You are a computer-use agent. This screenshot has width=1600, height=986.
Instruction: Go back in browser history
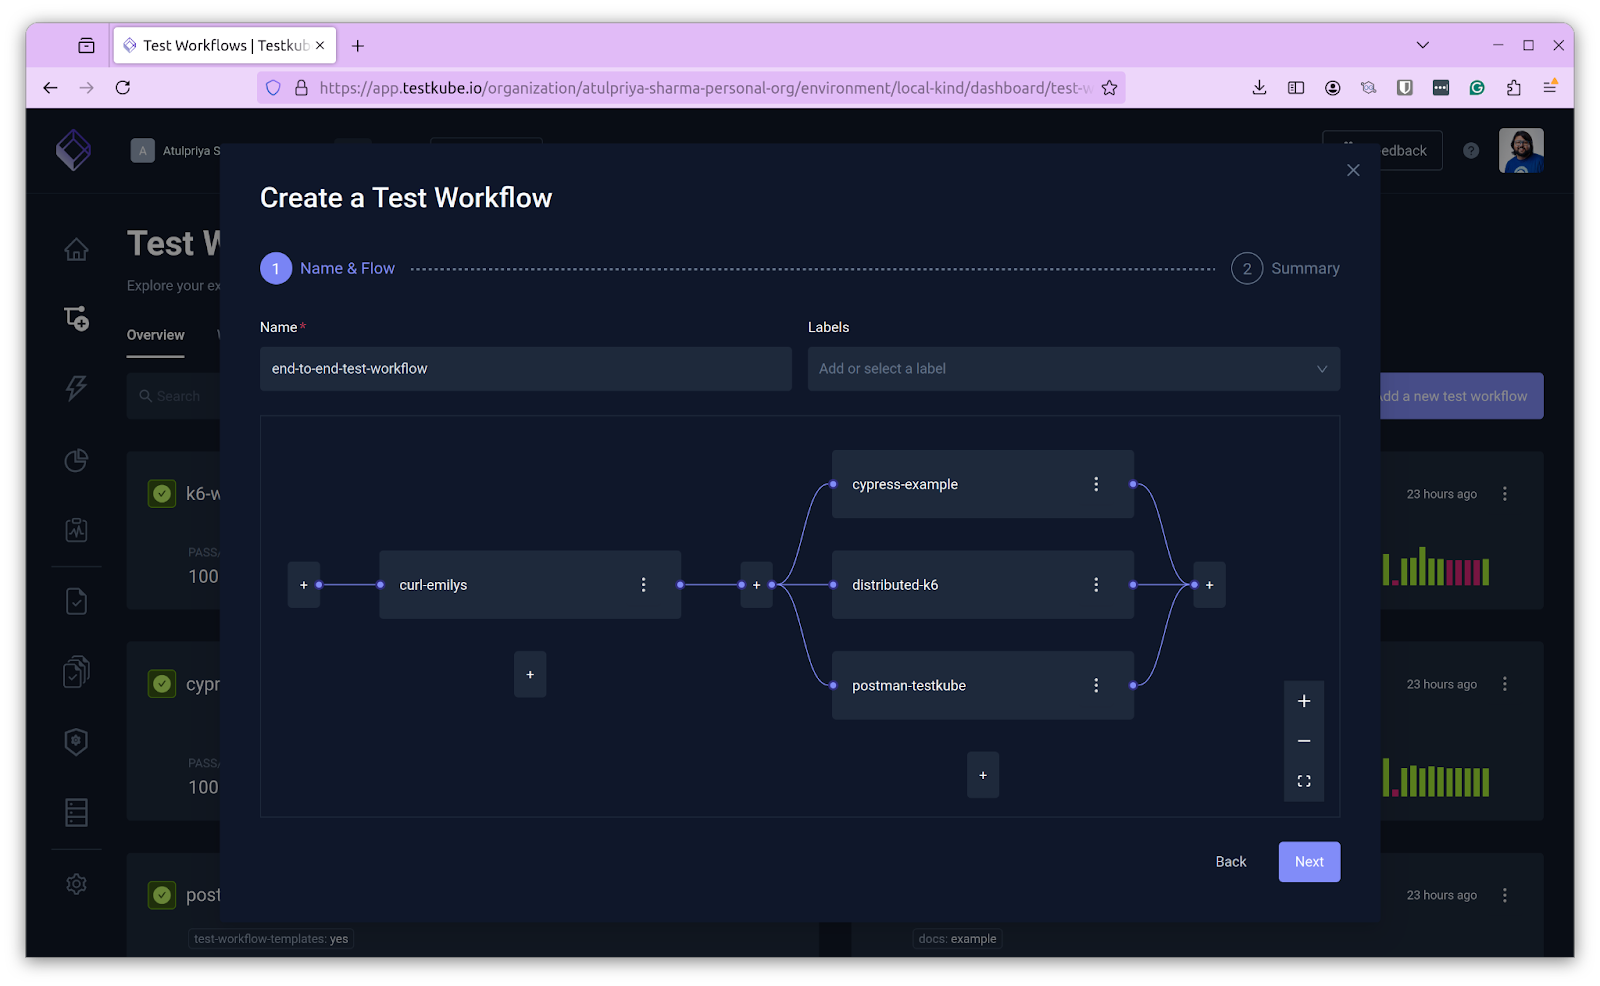coord(50,88)
